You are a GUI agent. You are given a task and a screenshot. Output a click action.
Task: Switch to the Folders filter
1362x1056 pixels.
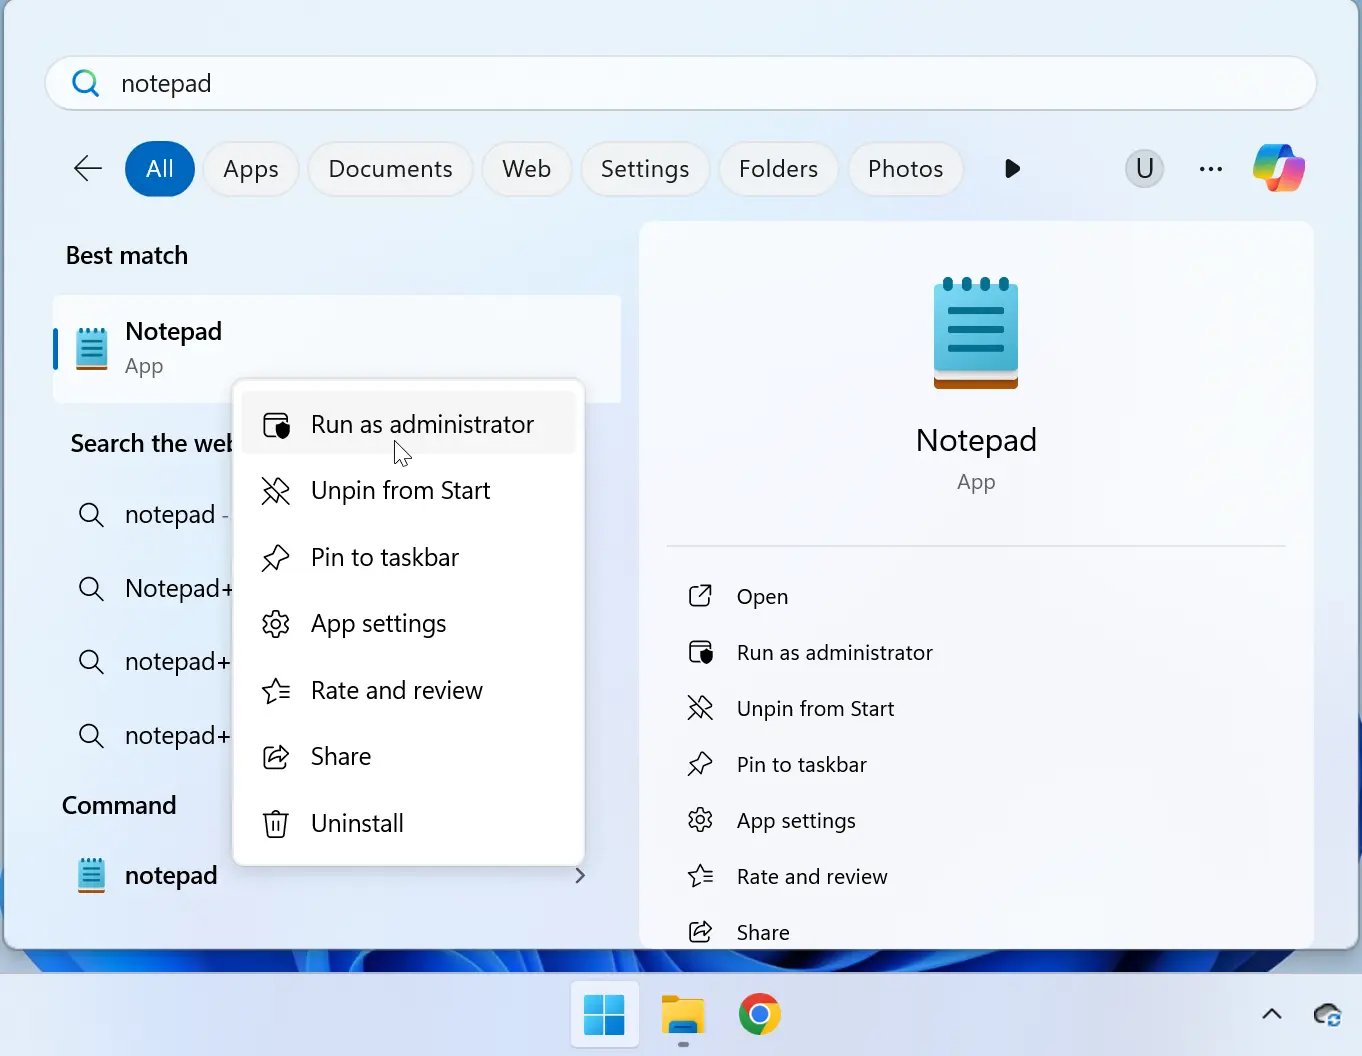click(778, 169)
